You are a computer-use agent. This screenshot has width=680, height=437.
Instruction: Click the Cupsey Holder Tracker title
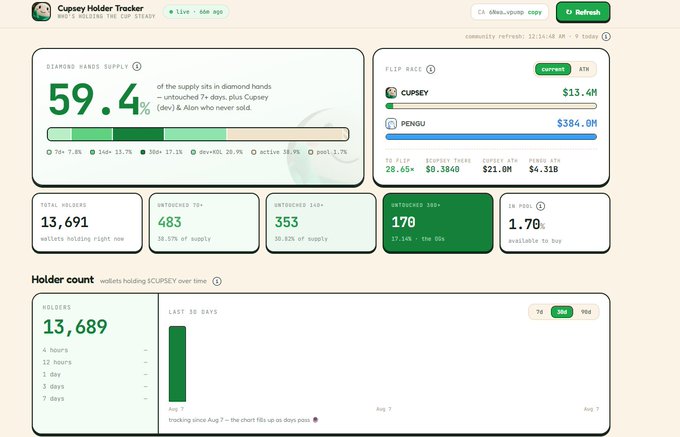(100, 8)
